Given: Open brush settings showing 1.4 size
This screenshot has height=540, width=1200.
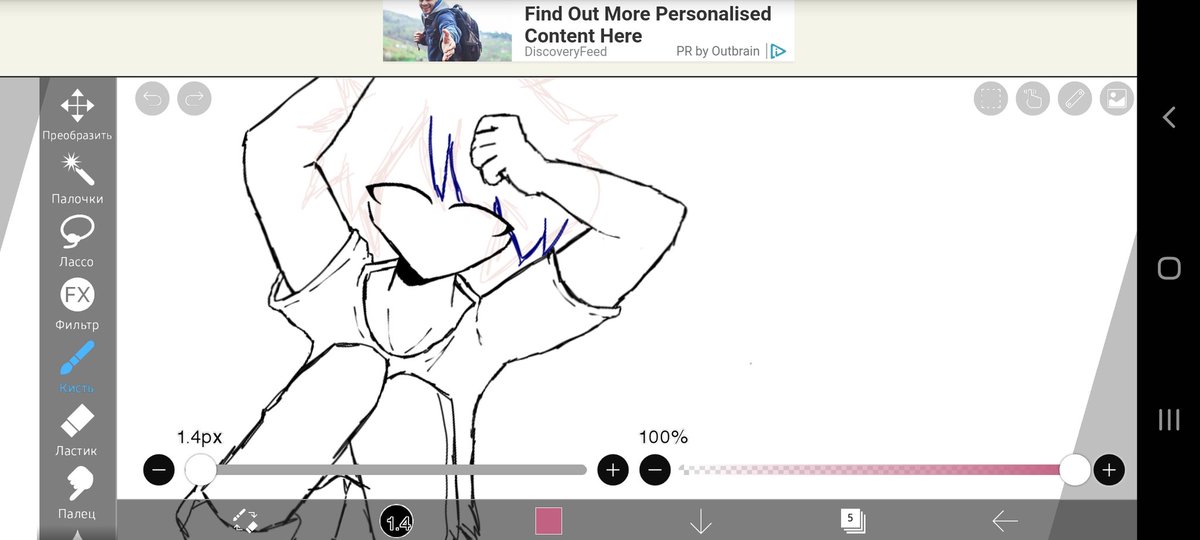Looking at the screenshot, I should click(x=397, y=521).
